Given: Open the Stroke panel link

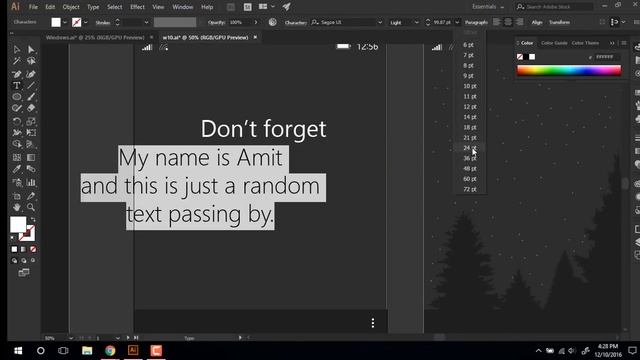Looking at the screenshot, I should click(x=102, y=22).
